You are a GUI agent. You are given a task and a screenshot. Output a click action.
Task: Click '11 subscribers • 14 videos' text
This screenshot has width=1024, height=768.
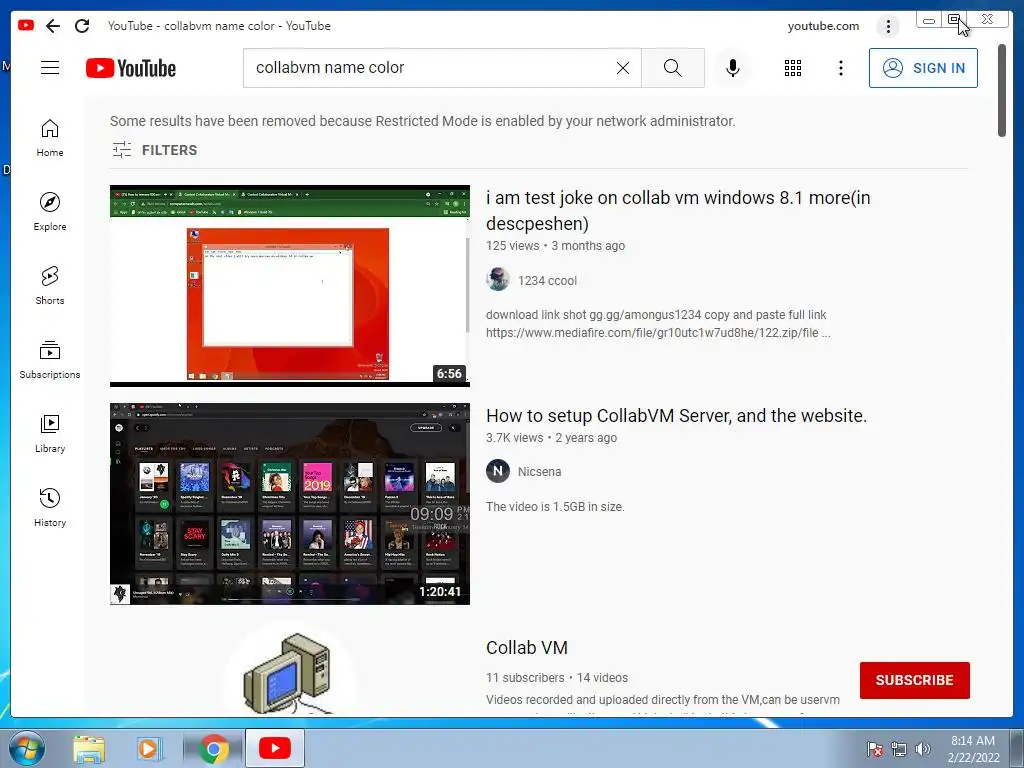tap(556, 677)
